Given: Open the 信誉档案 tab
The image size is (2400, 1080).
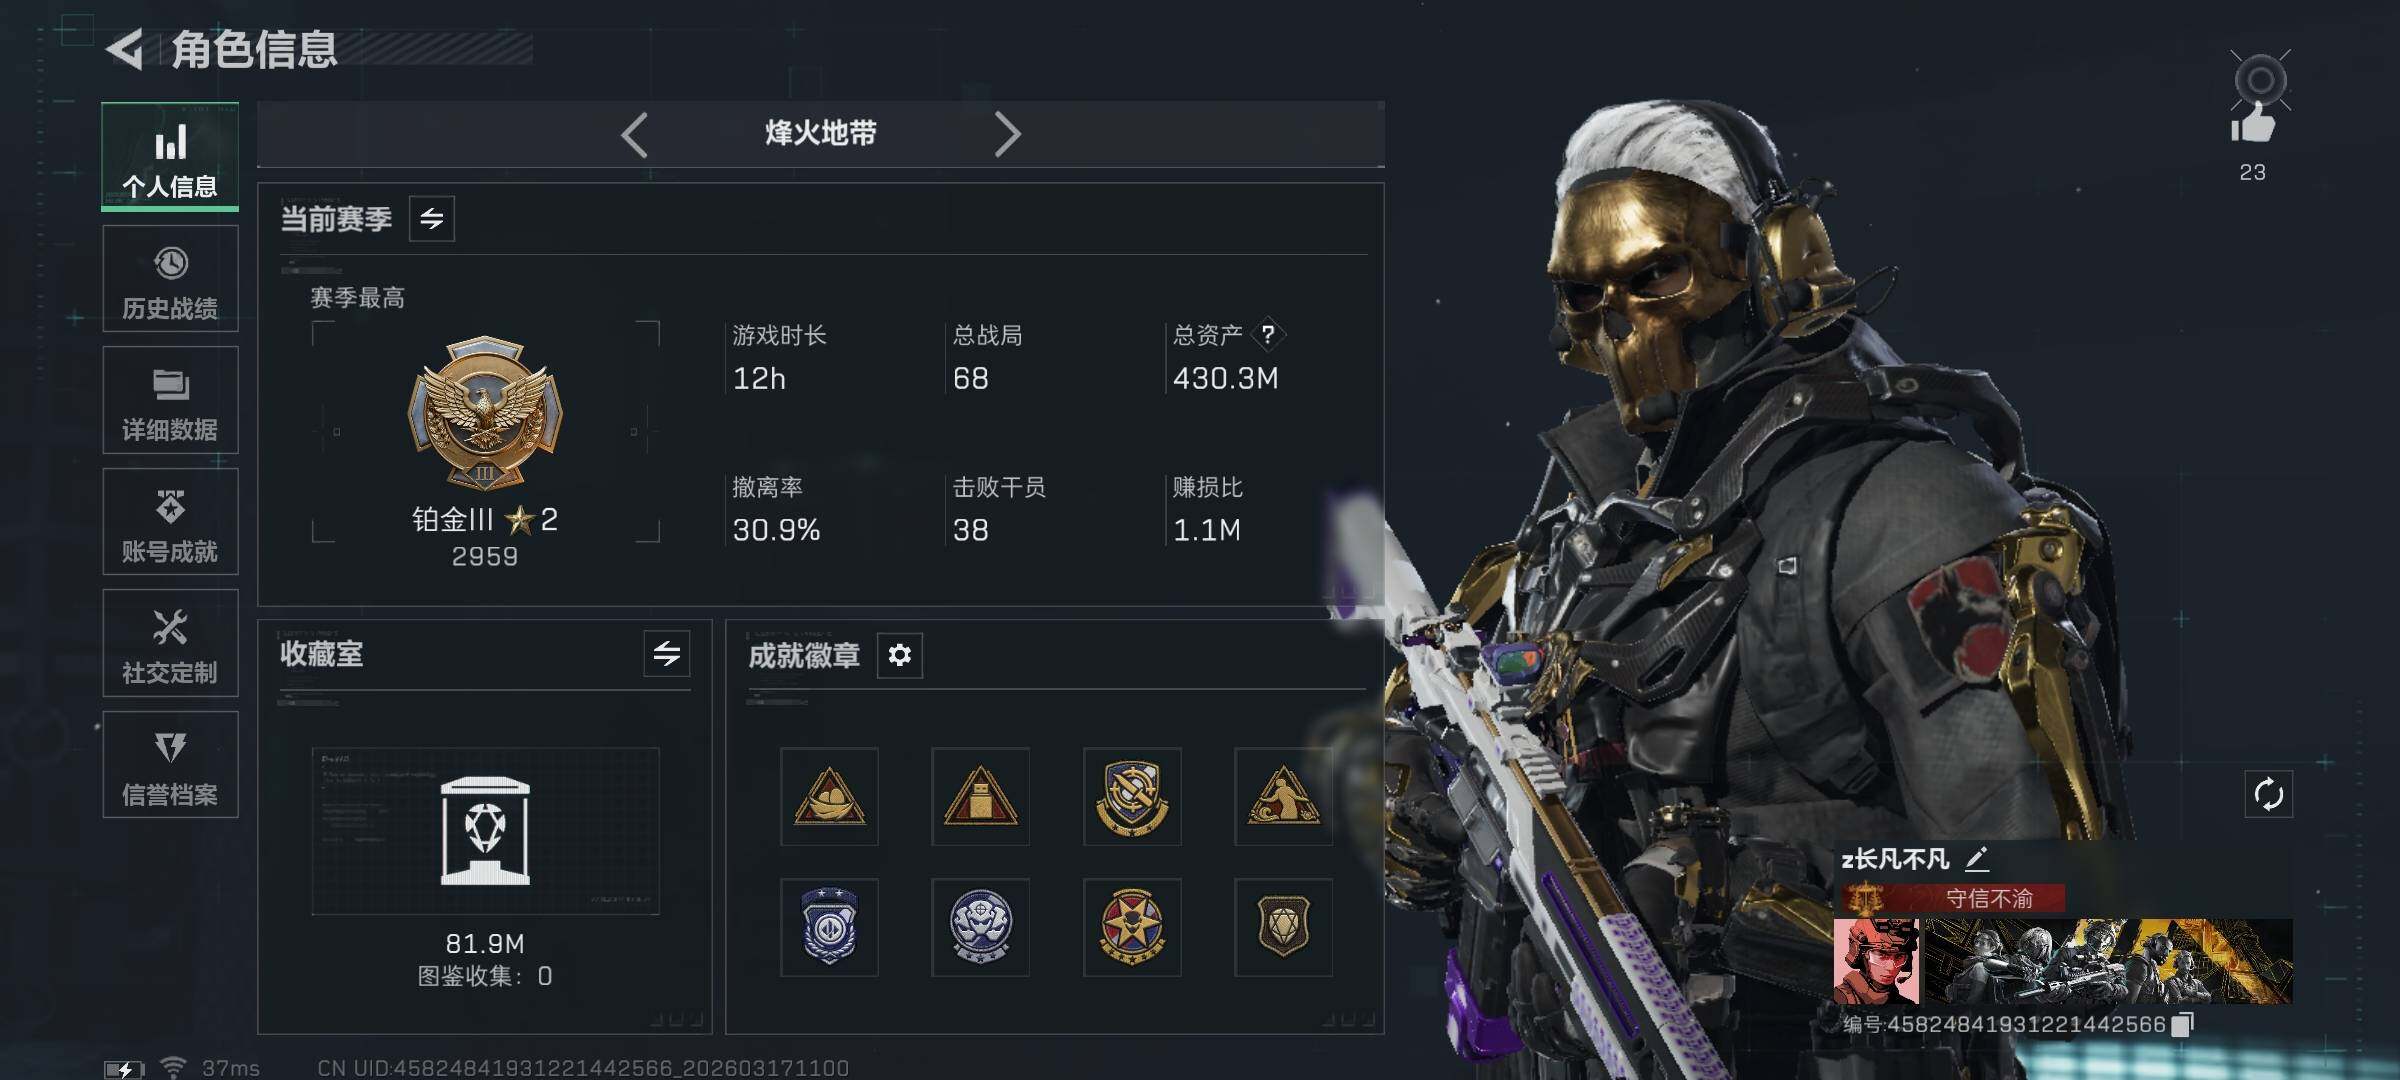Looking at the screenshot, I should point(170,765).
